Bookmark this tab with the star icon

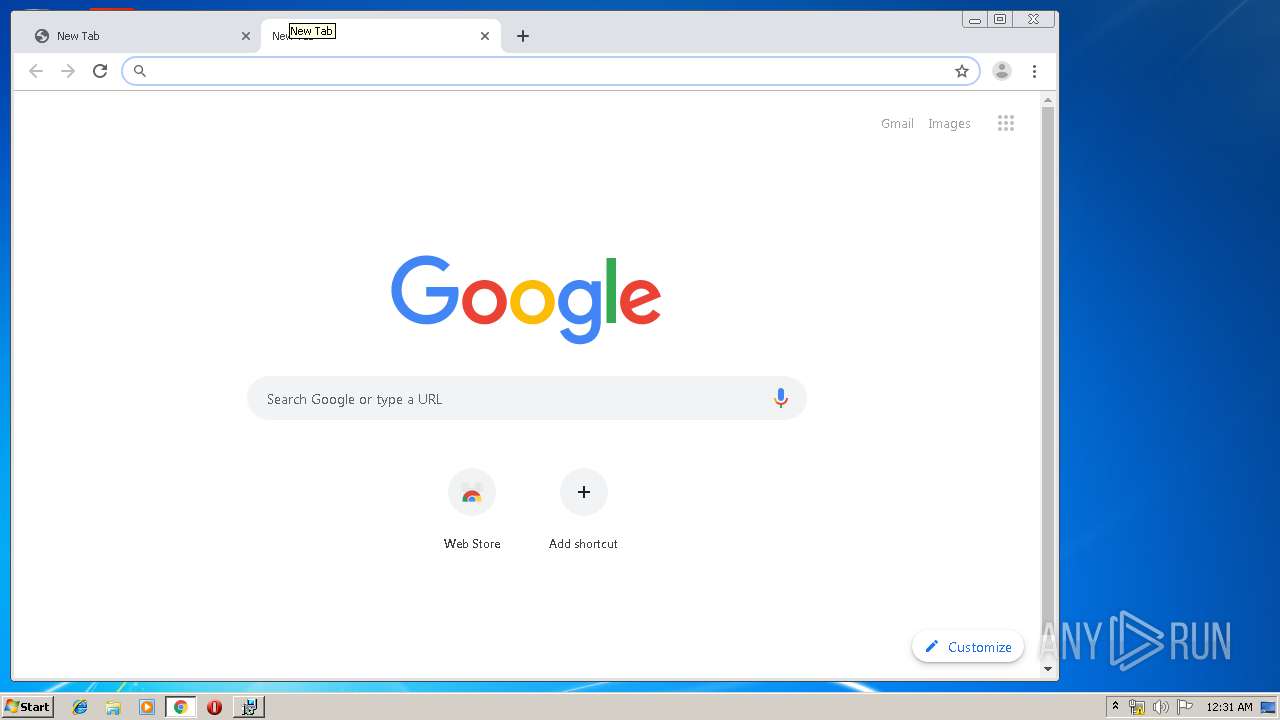click(962, 71)
